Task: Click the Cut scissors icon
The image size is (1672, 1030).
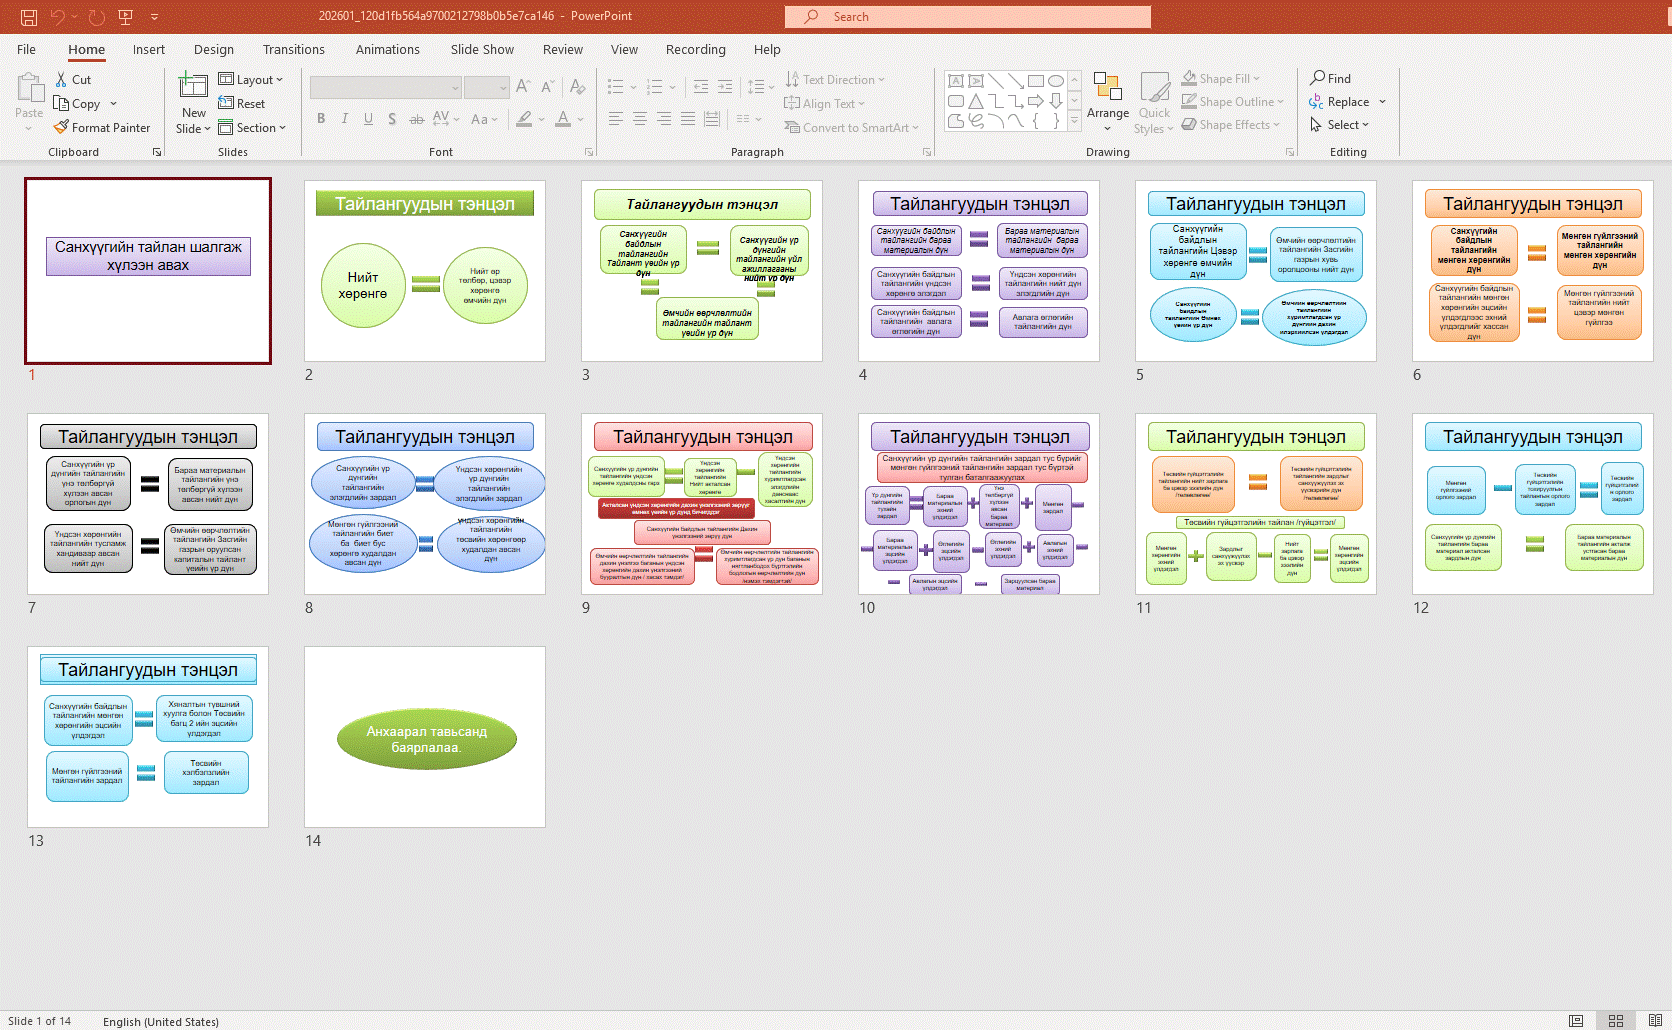Action: coord(62,80)
